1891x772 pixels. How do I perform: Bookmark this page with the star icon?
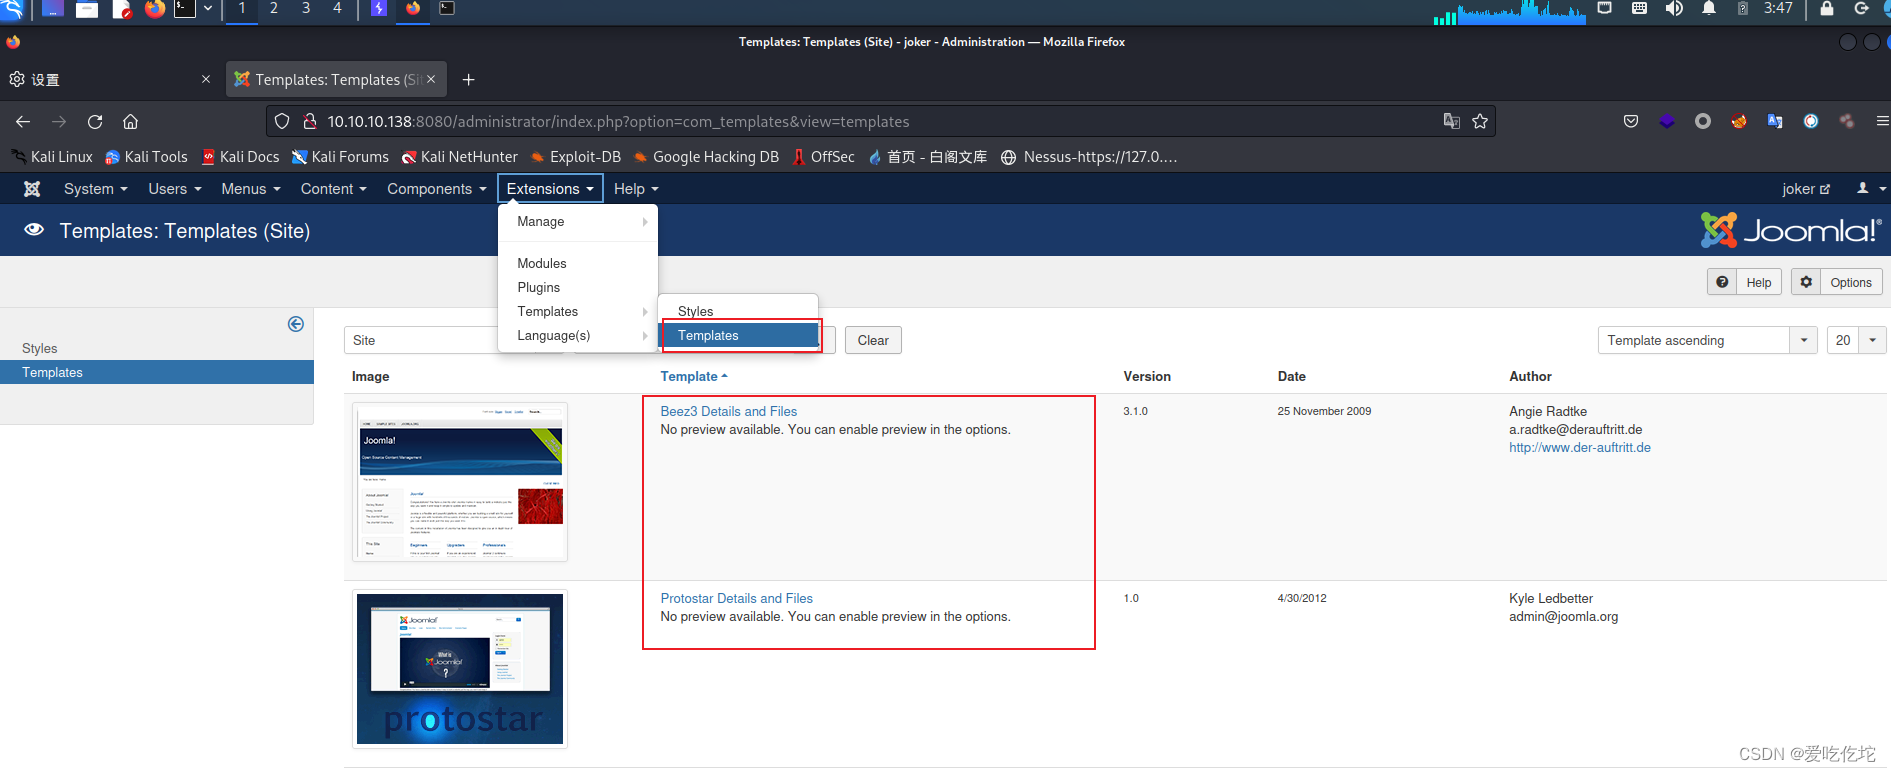point(1480,121)
